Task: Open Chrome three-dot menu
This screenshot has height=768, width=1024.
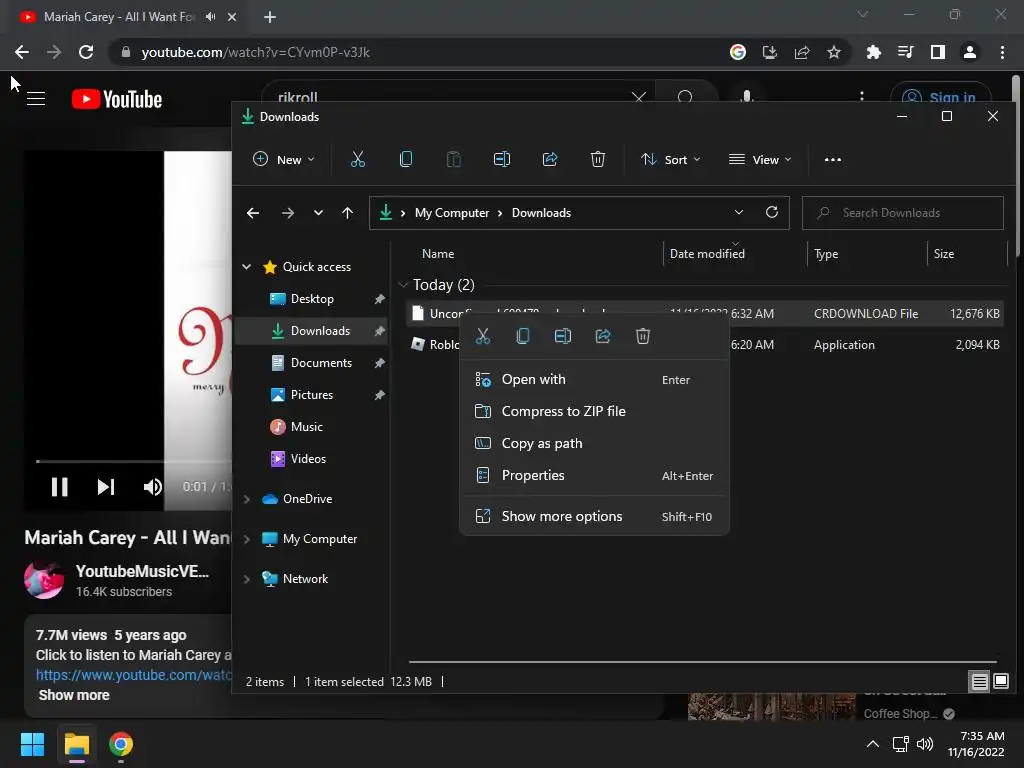Action: pyautogui.click(x=1002, y=52)
